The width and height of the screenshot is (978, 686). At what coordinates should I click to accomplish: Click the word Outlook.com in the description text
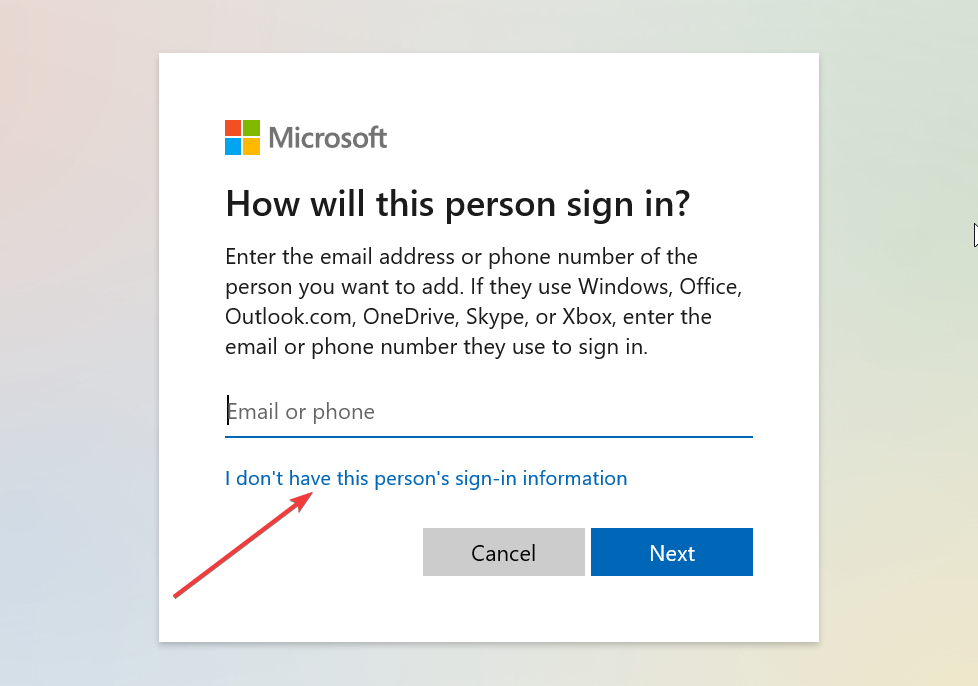pyautogui.click(x=285, y=316)
